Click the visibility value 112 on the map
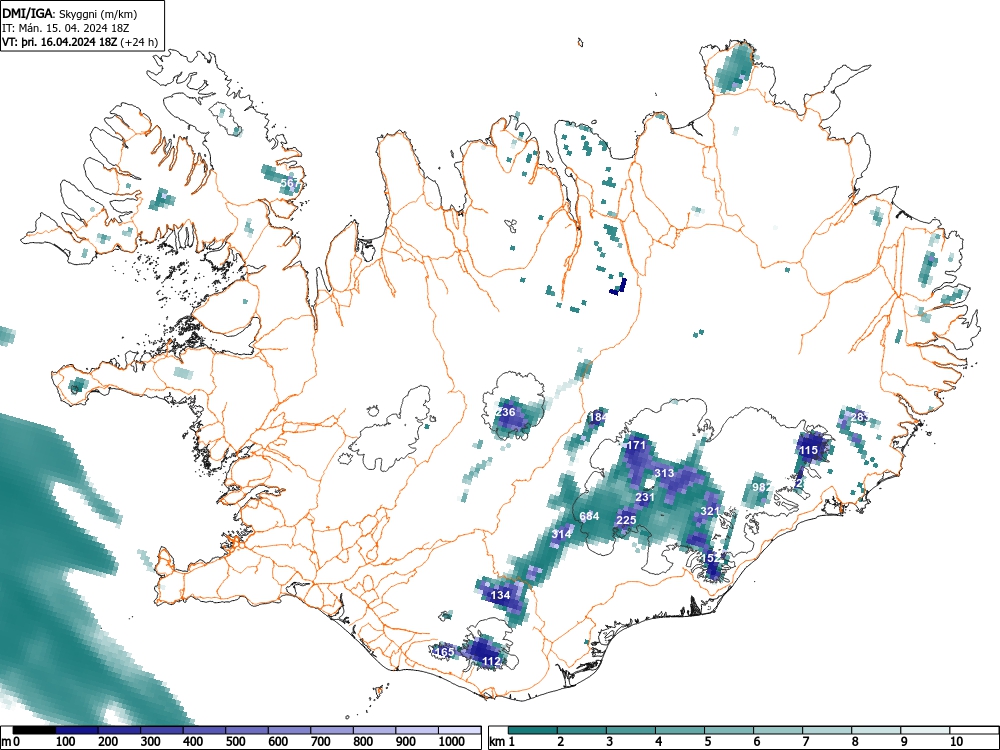 pos(491,661)
